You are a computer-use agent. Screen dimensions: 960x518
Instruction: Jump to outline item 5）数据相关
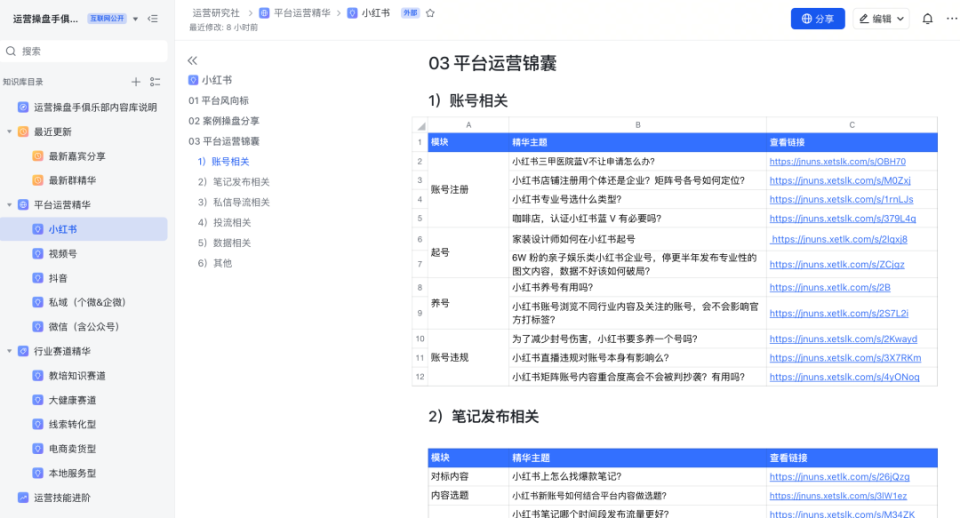click(x=224, y=242)
